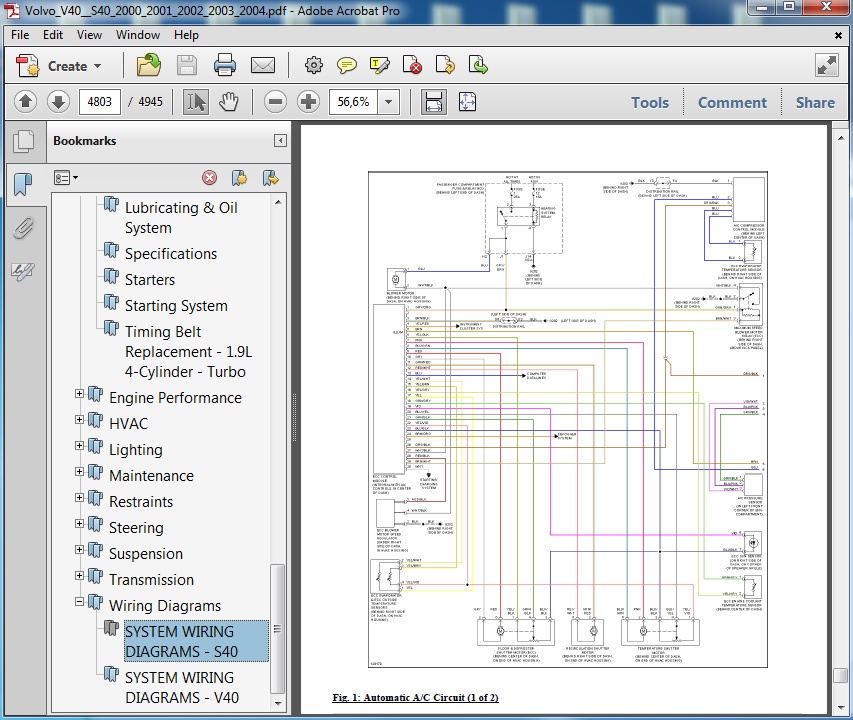This screenshot has height=720, width=853.
Task: Show the Attachments paperclip panel
Action: coord(23,228)
